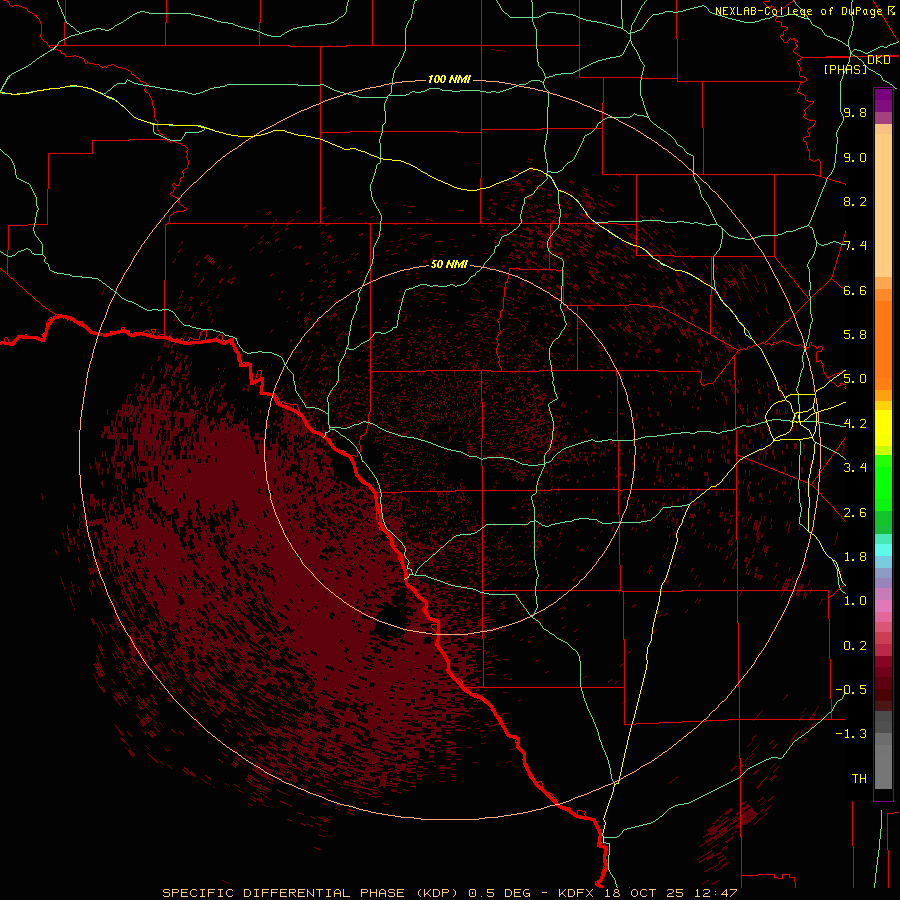This screenshot has height=900, width=900.
Task: Click the "TH" threshold label on the scale
Action: 859,779
